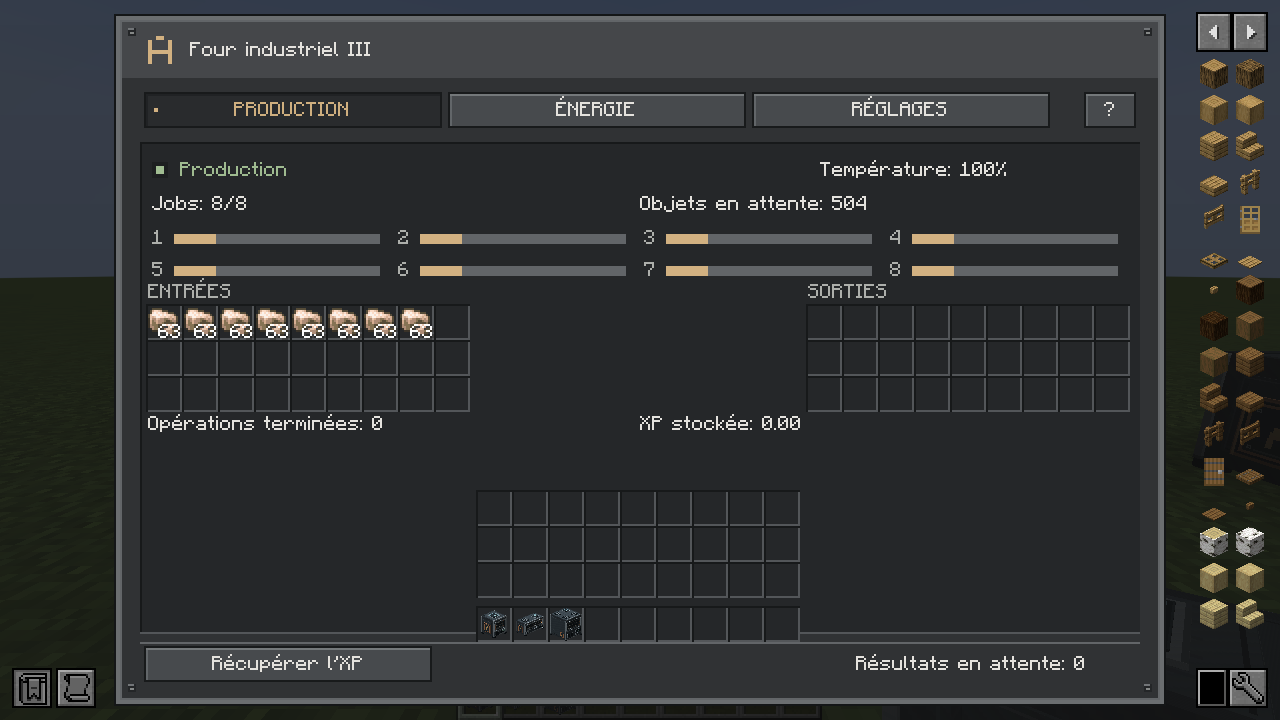
Task: Click the "Résultats en attente: 0" text
Action: 969,663
